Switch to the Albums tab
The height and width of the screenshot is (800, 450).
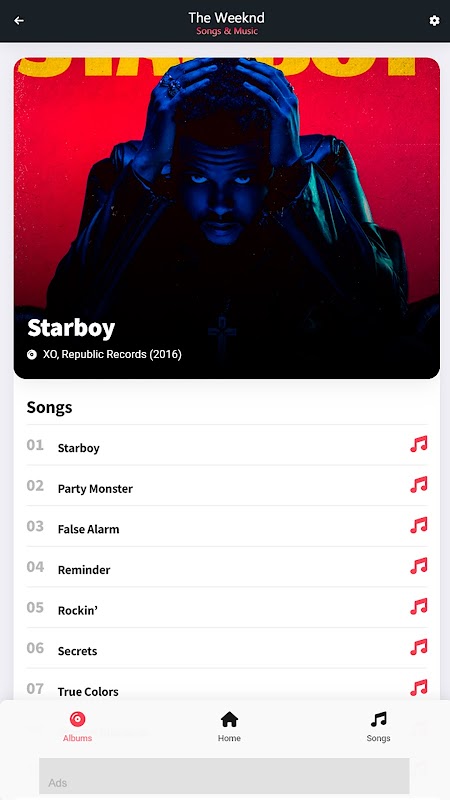click(x=78, y=727)
